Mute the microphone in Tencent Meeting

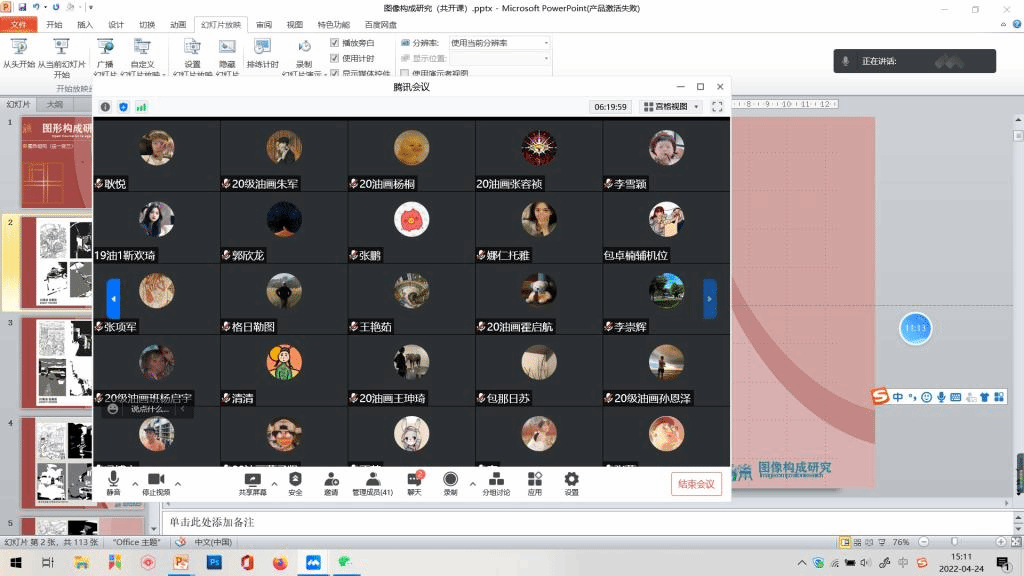coord(113,484)
